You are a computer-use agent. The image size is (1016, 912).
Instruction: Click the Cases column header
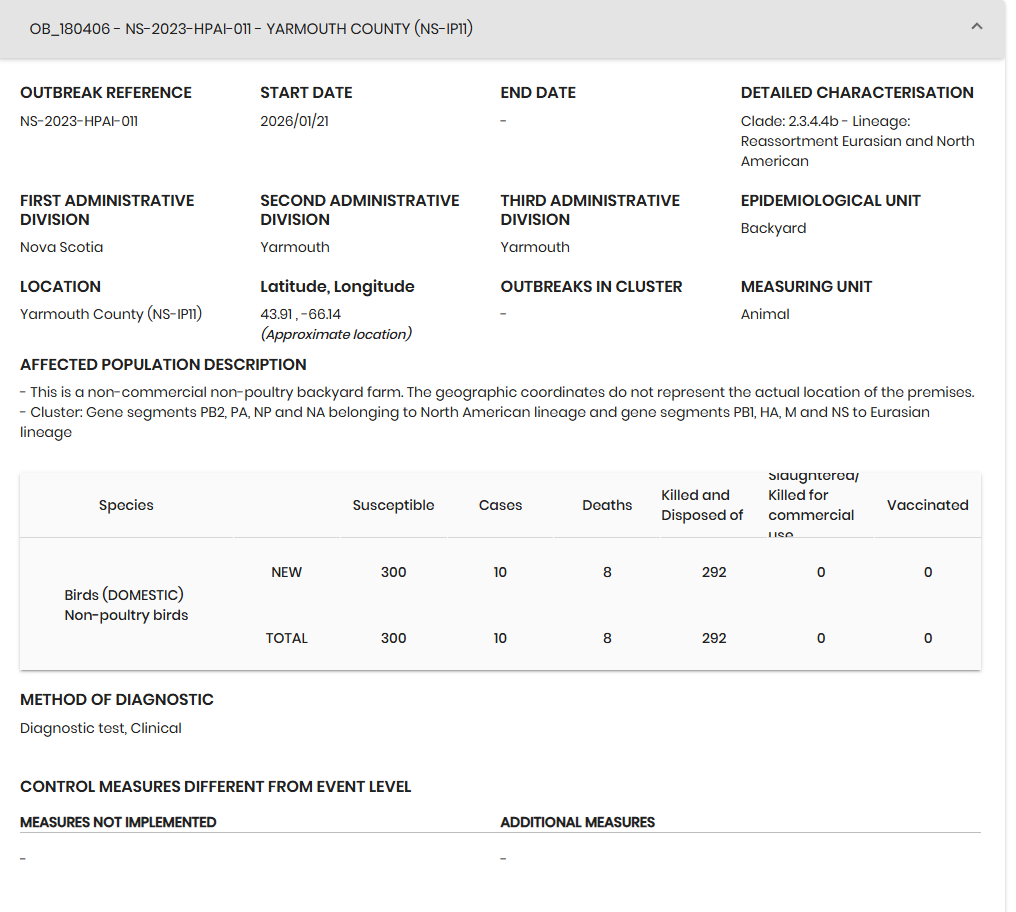pos(500,505)
